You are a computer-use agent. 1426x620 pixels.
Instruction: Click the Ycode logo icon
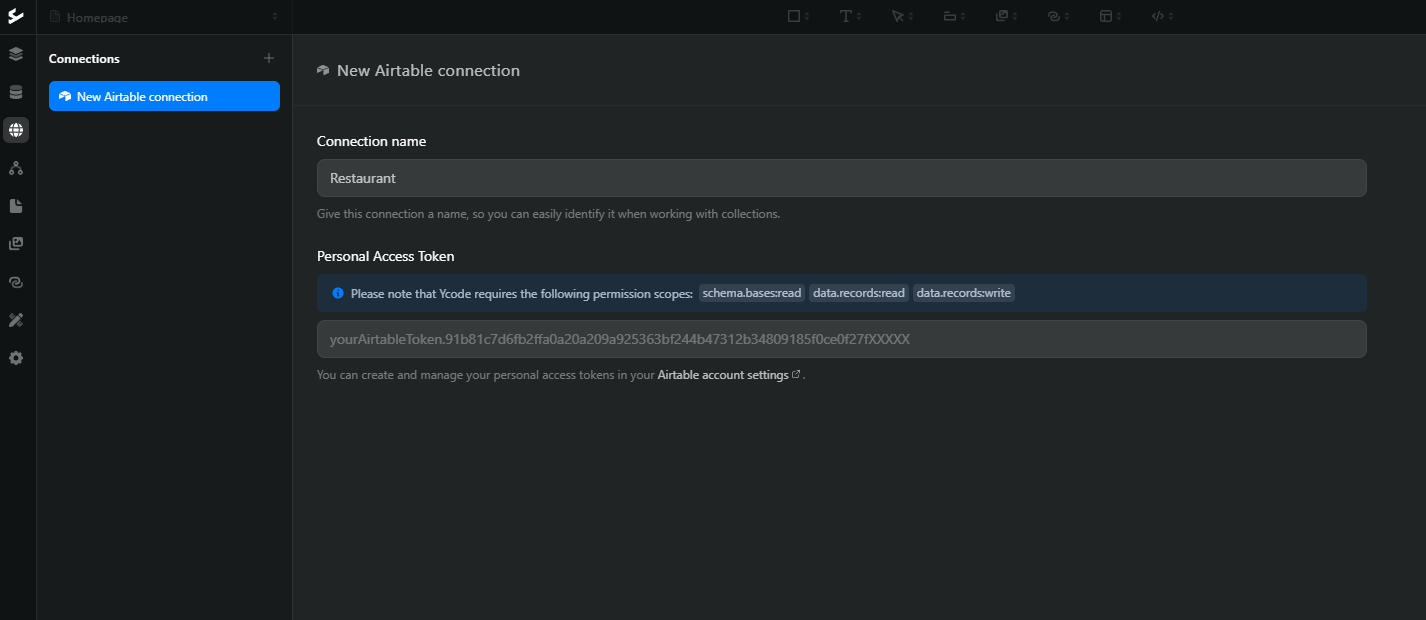pos(16,16)
